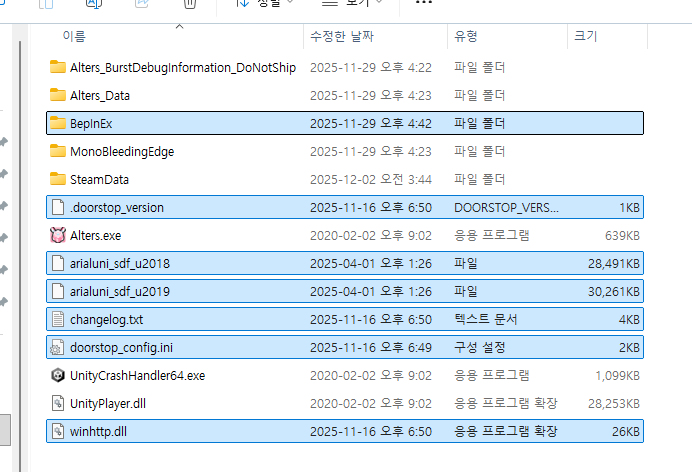Click the doorstop_config.ini gear file icon
Image resolution: width=692 pixels, height=472 pixels.
pyautogui.click(x=57, y=347)
